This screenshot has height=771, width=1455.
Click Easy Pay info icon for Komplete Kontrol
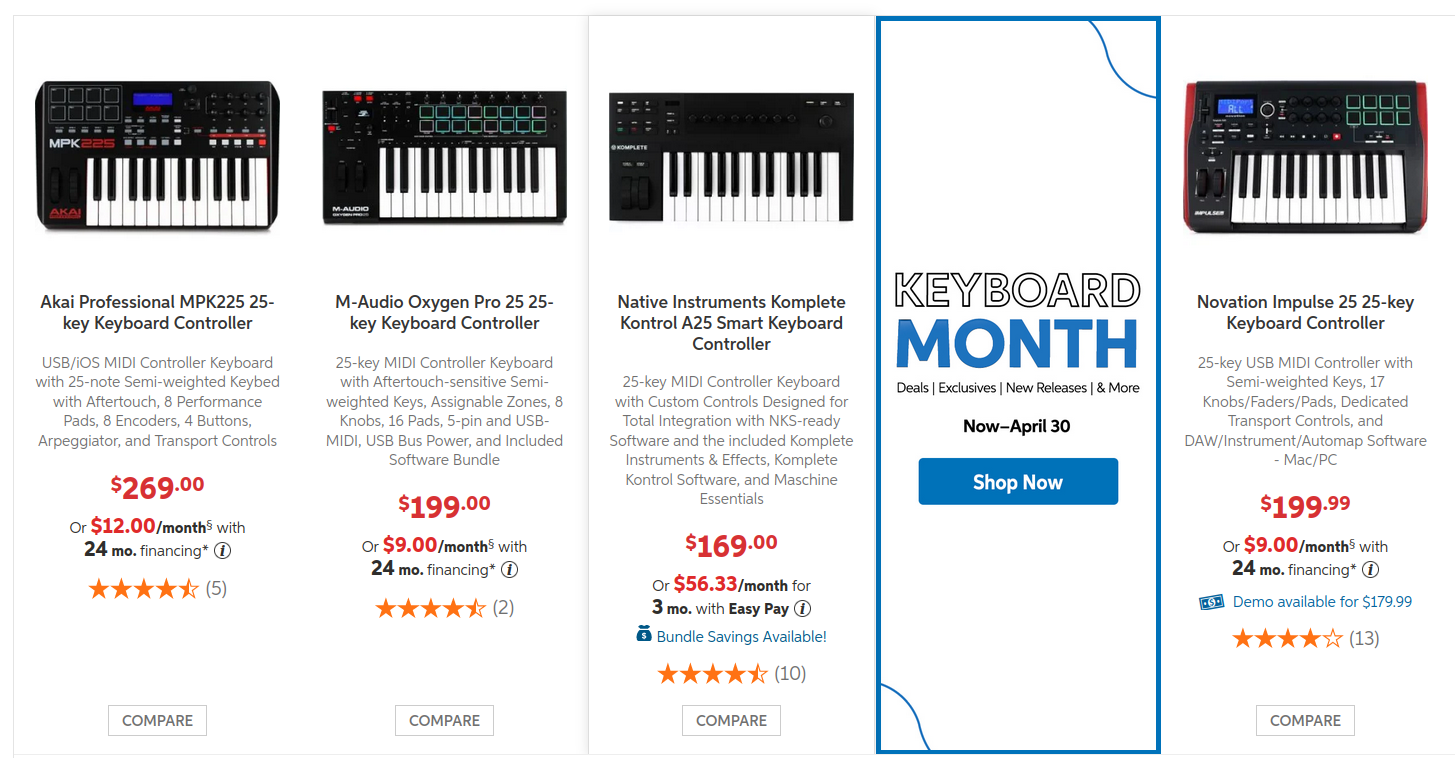click(802, 608)
